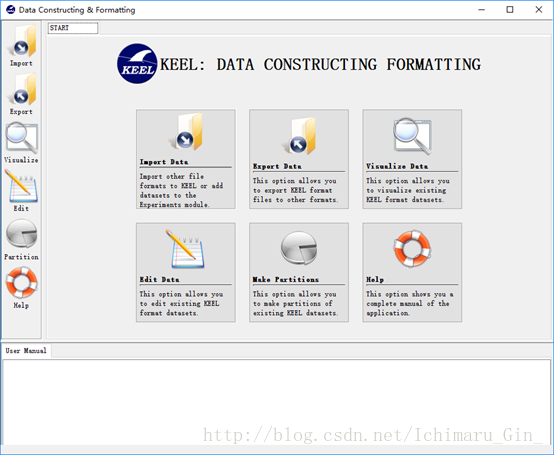The image size is (554, 455).
Task: Click the Edit Data notepad pencil icon
Action: (185, 249)
